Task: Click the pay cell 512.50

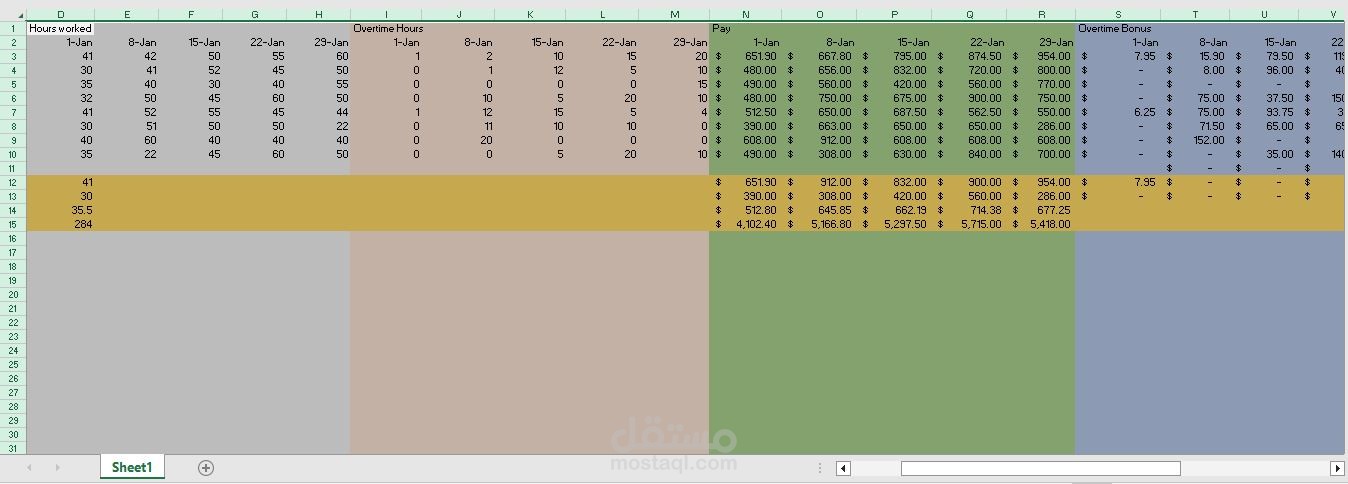Action: pos(746,112)
